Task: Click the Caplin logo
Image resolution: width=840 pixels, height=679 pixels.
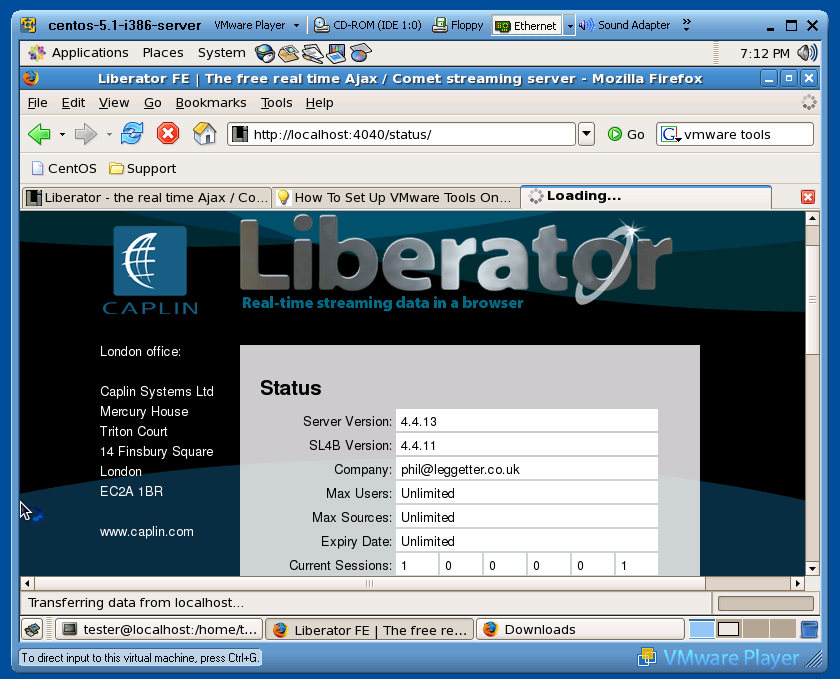Action: (x=150, y=271)
